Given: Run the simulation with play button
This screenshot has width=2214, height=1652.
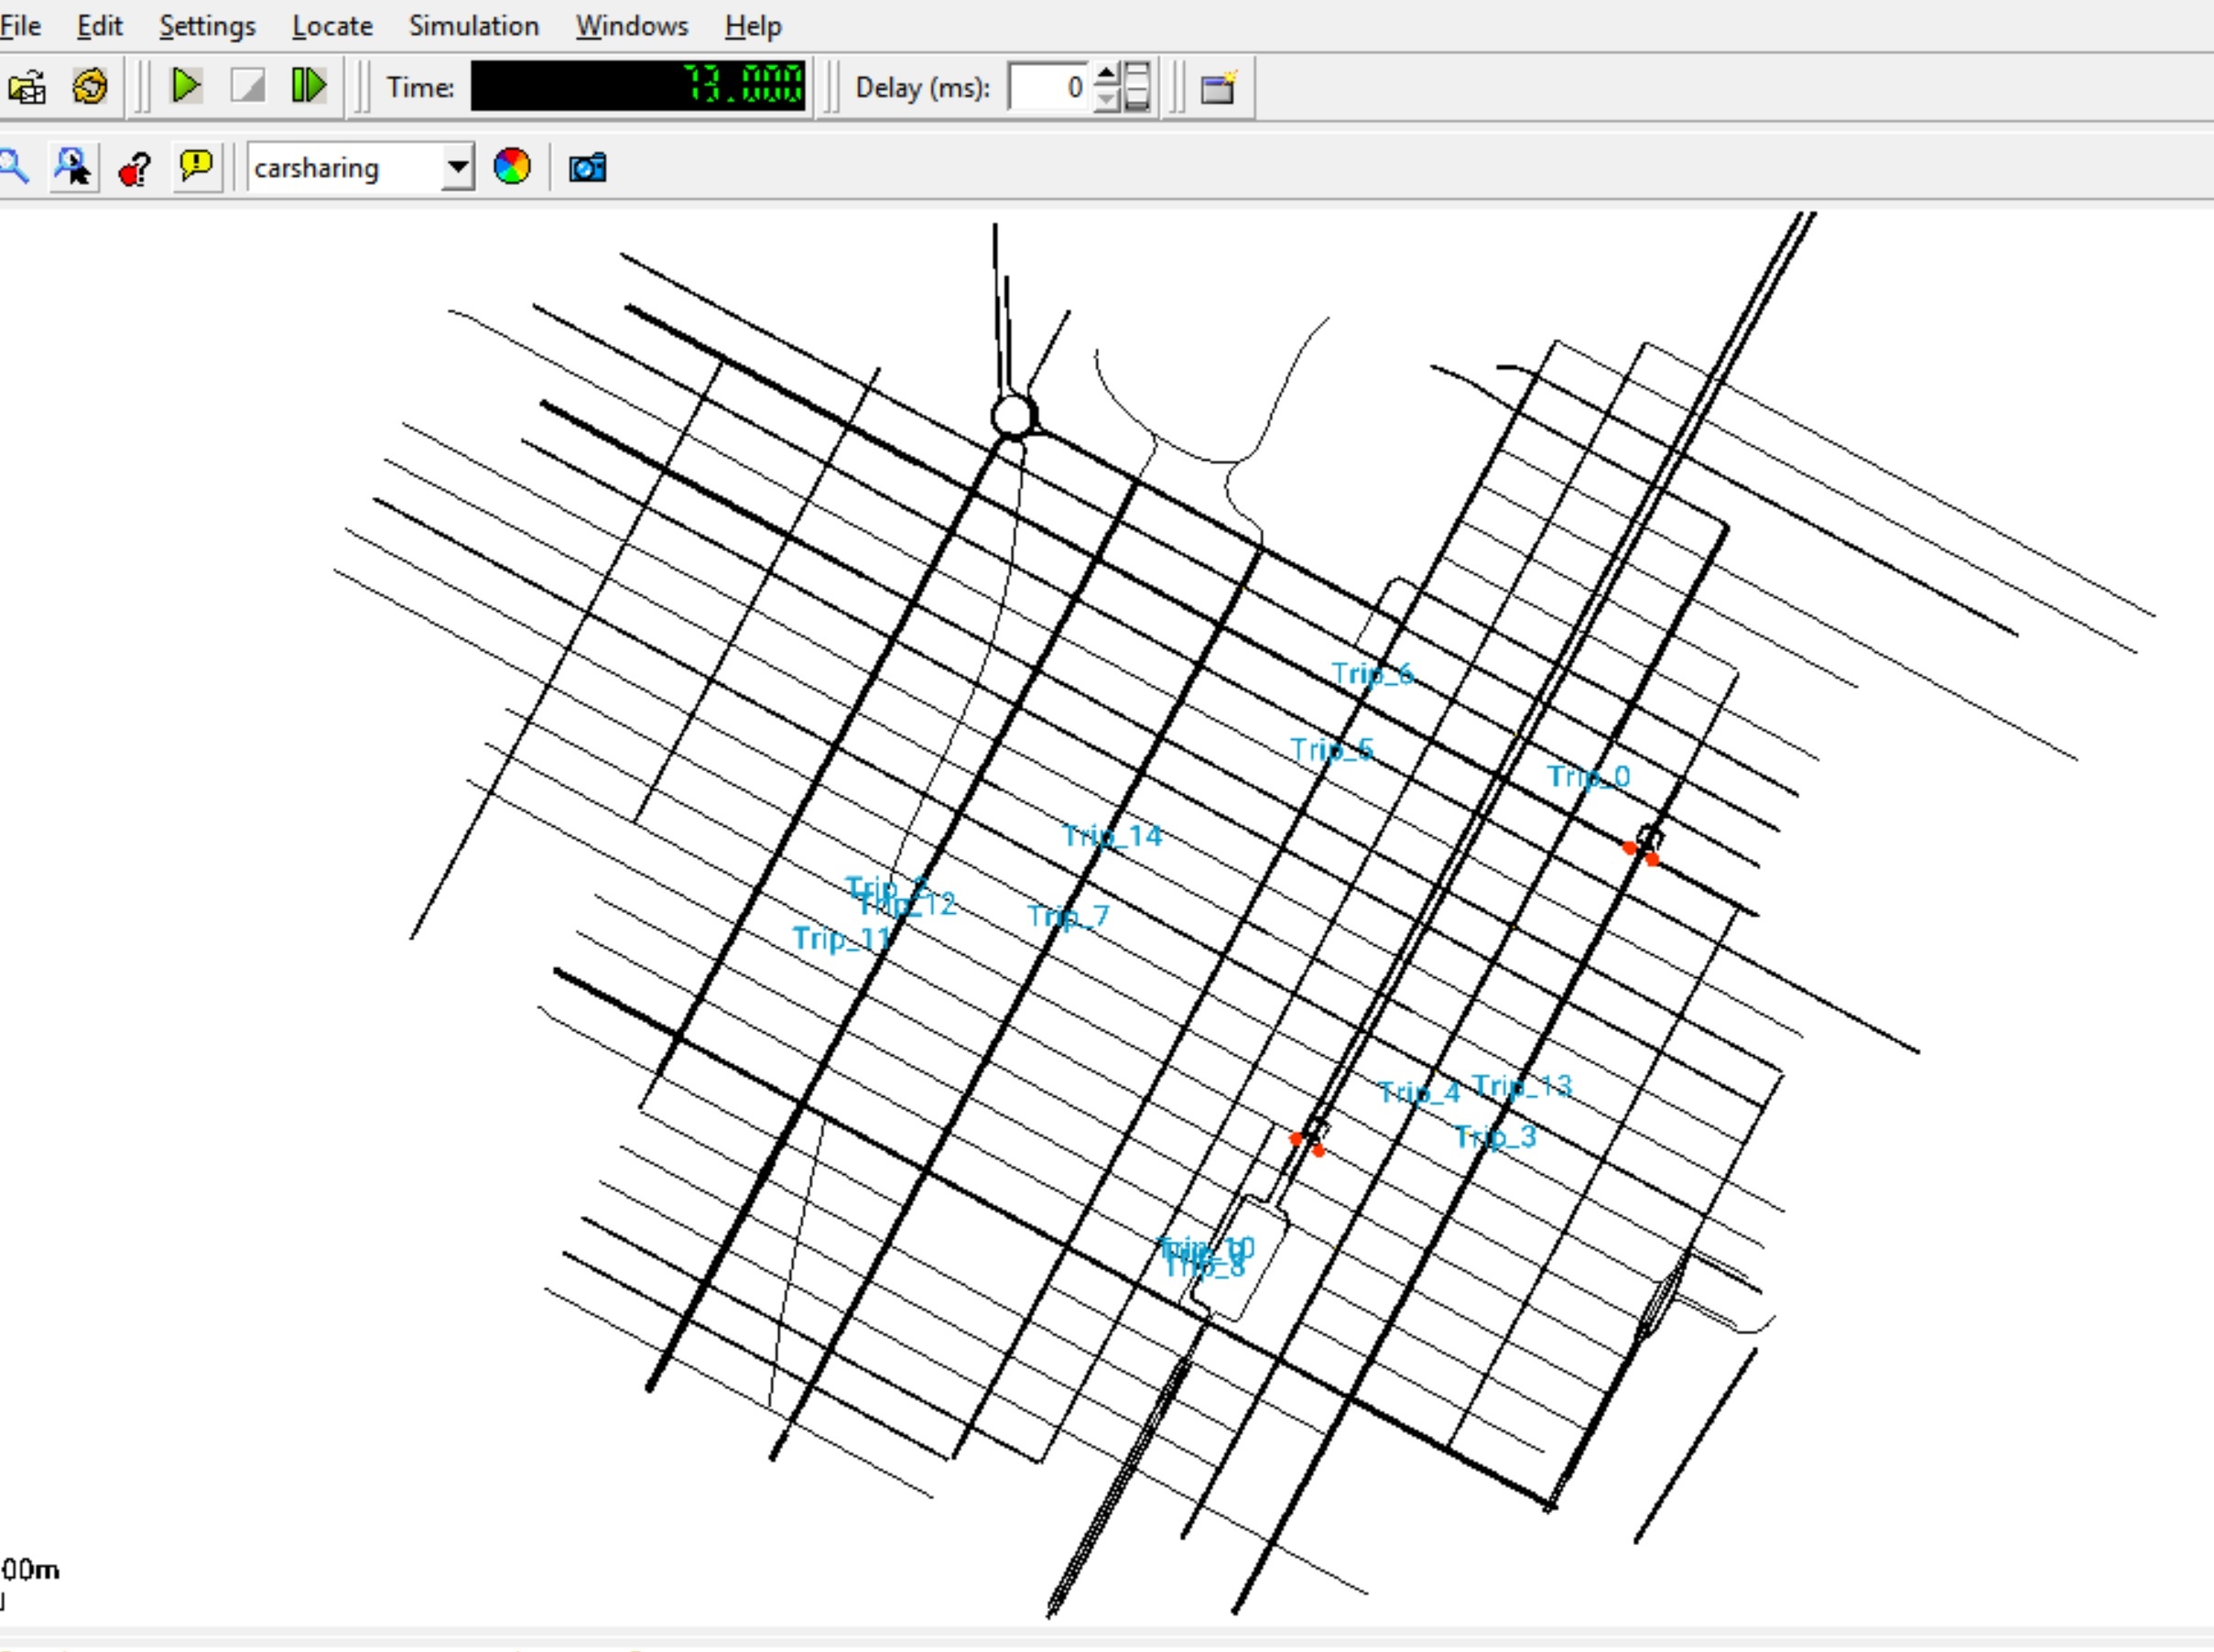Looking at the screenshot, I should pos(186,86).
